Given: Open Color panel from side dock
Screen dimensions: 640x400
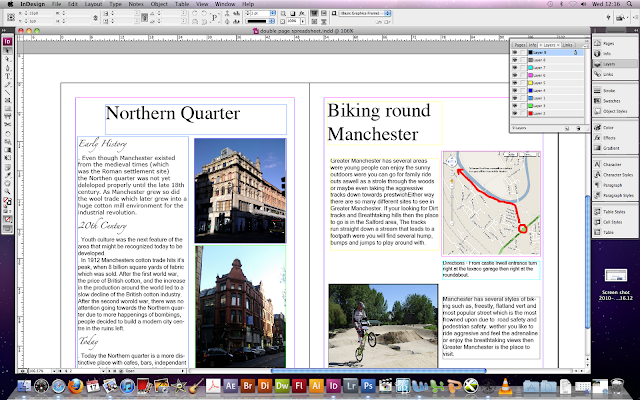Looking at the screenshot, I should coord(615,127).
